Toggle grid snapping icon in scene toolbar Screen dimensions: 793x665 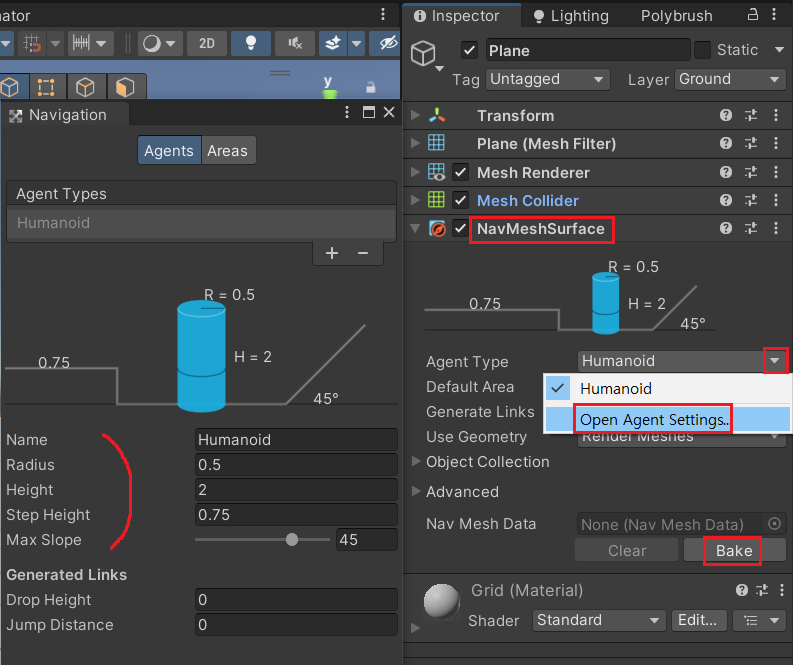click(31, 43)
